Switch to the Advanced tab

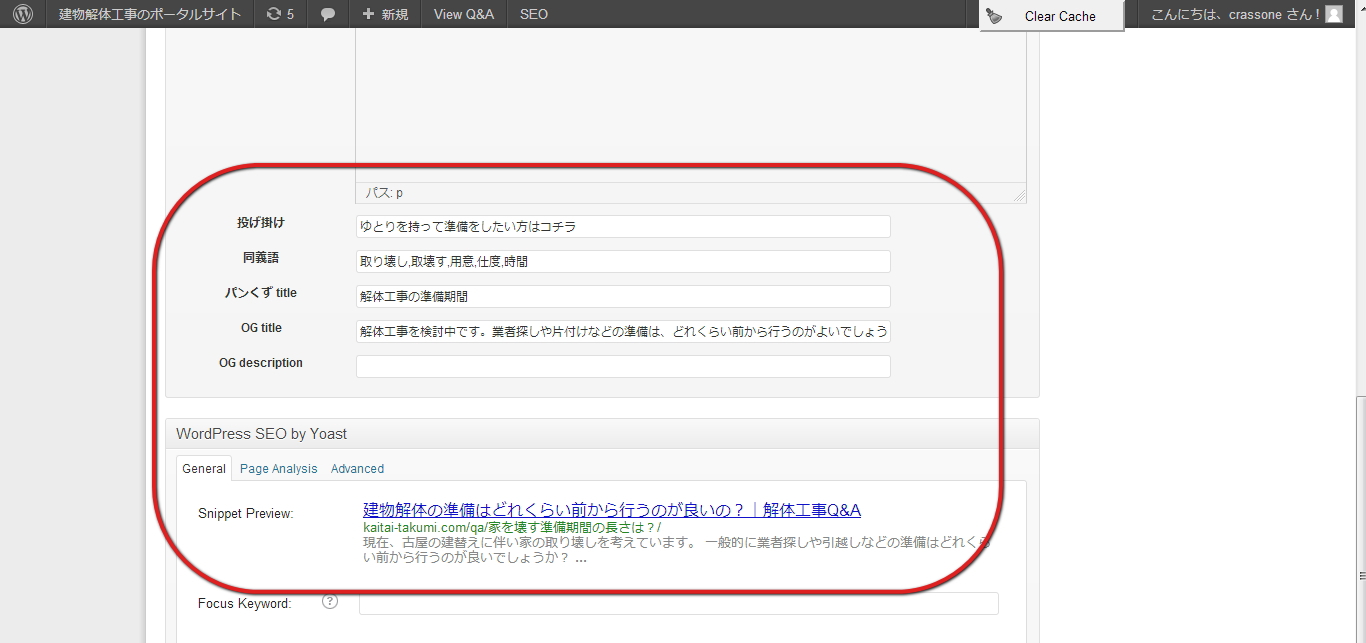[x=357, y=468]
